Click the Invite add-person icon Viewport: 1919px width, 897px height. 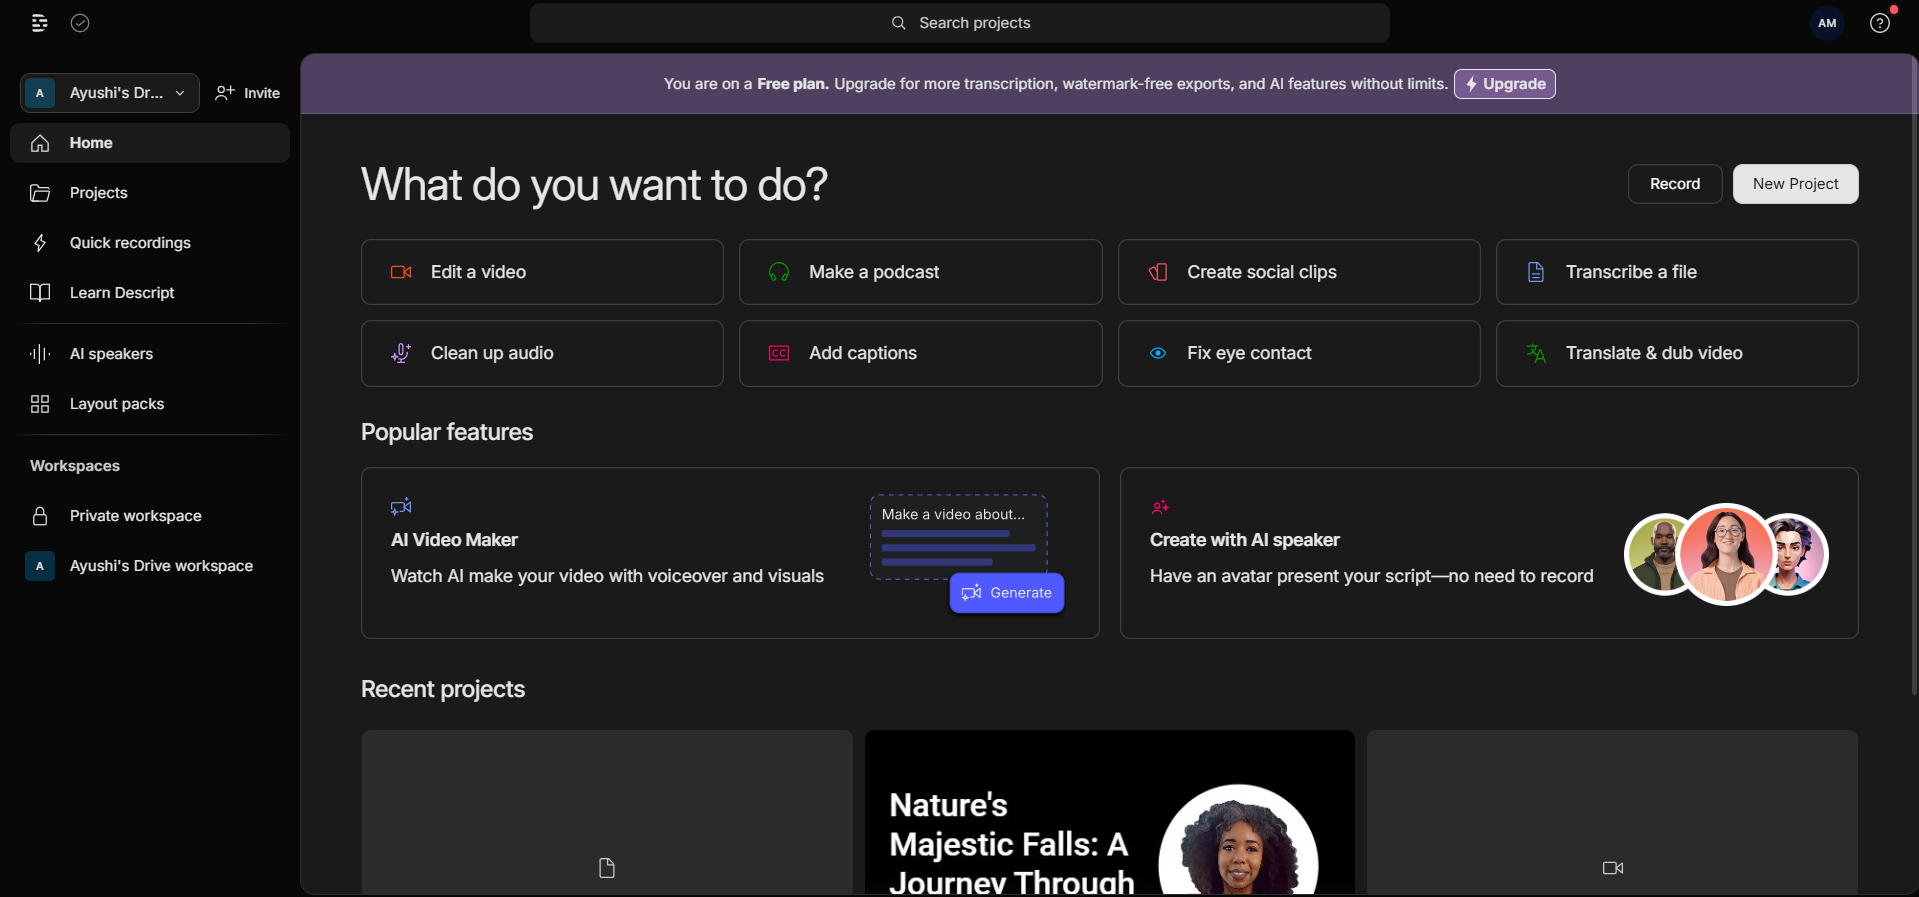[x=225, y=93]
